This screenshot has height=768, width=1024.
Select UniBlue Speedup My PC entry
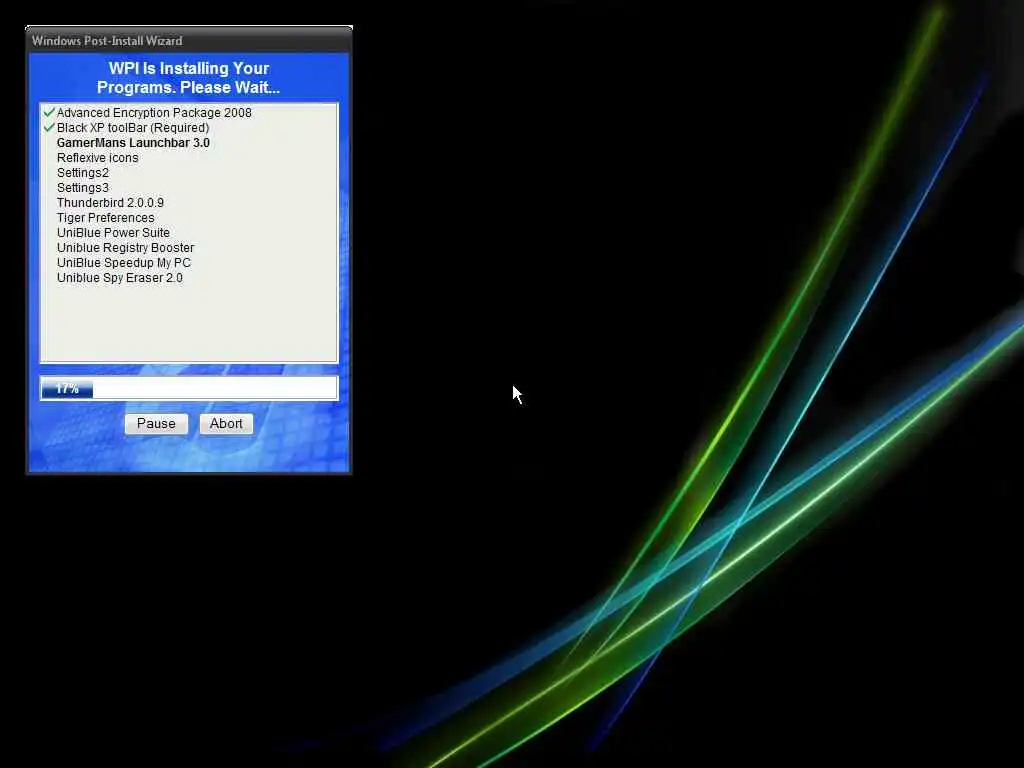124,263
